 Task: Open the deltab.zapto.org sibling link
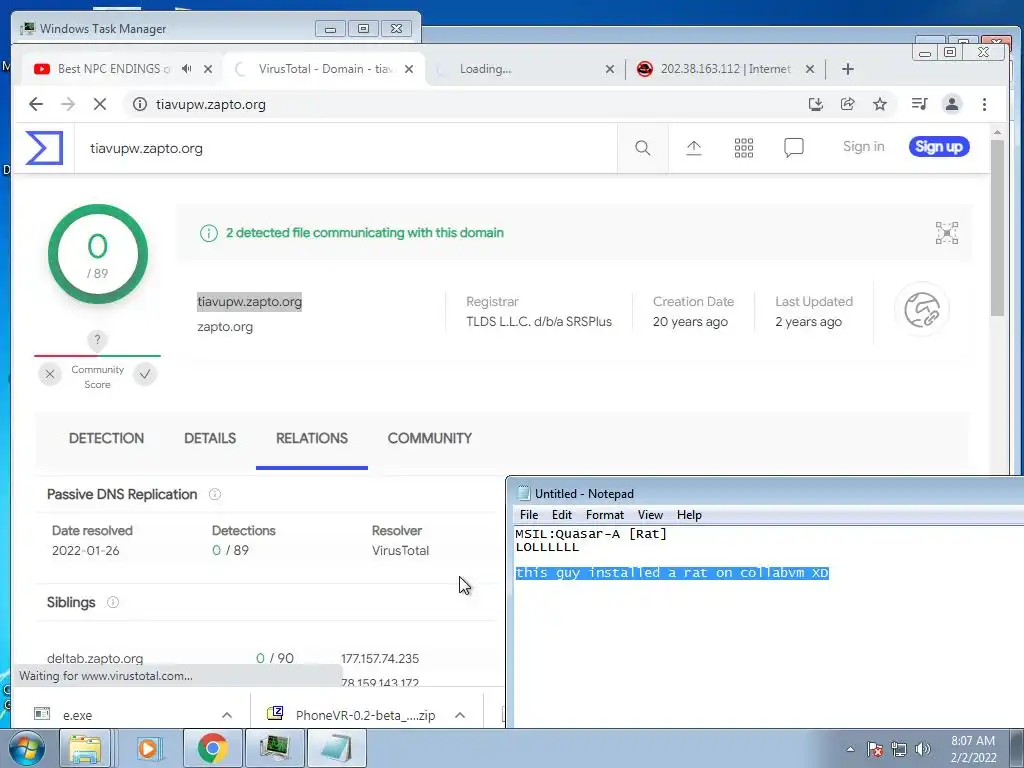coord(95,658)
